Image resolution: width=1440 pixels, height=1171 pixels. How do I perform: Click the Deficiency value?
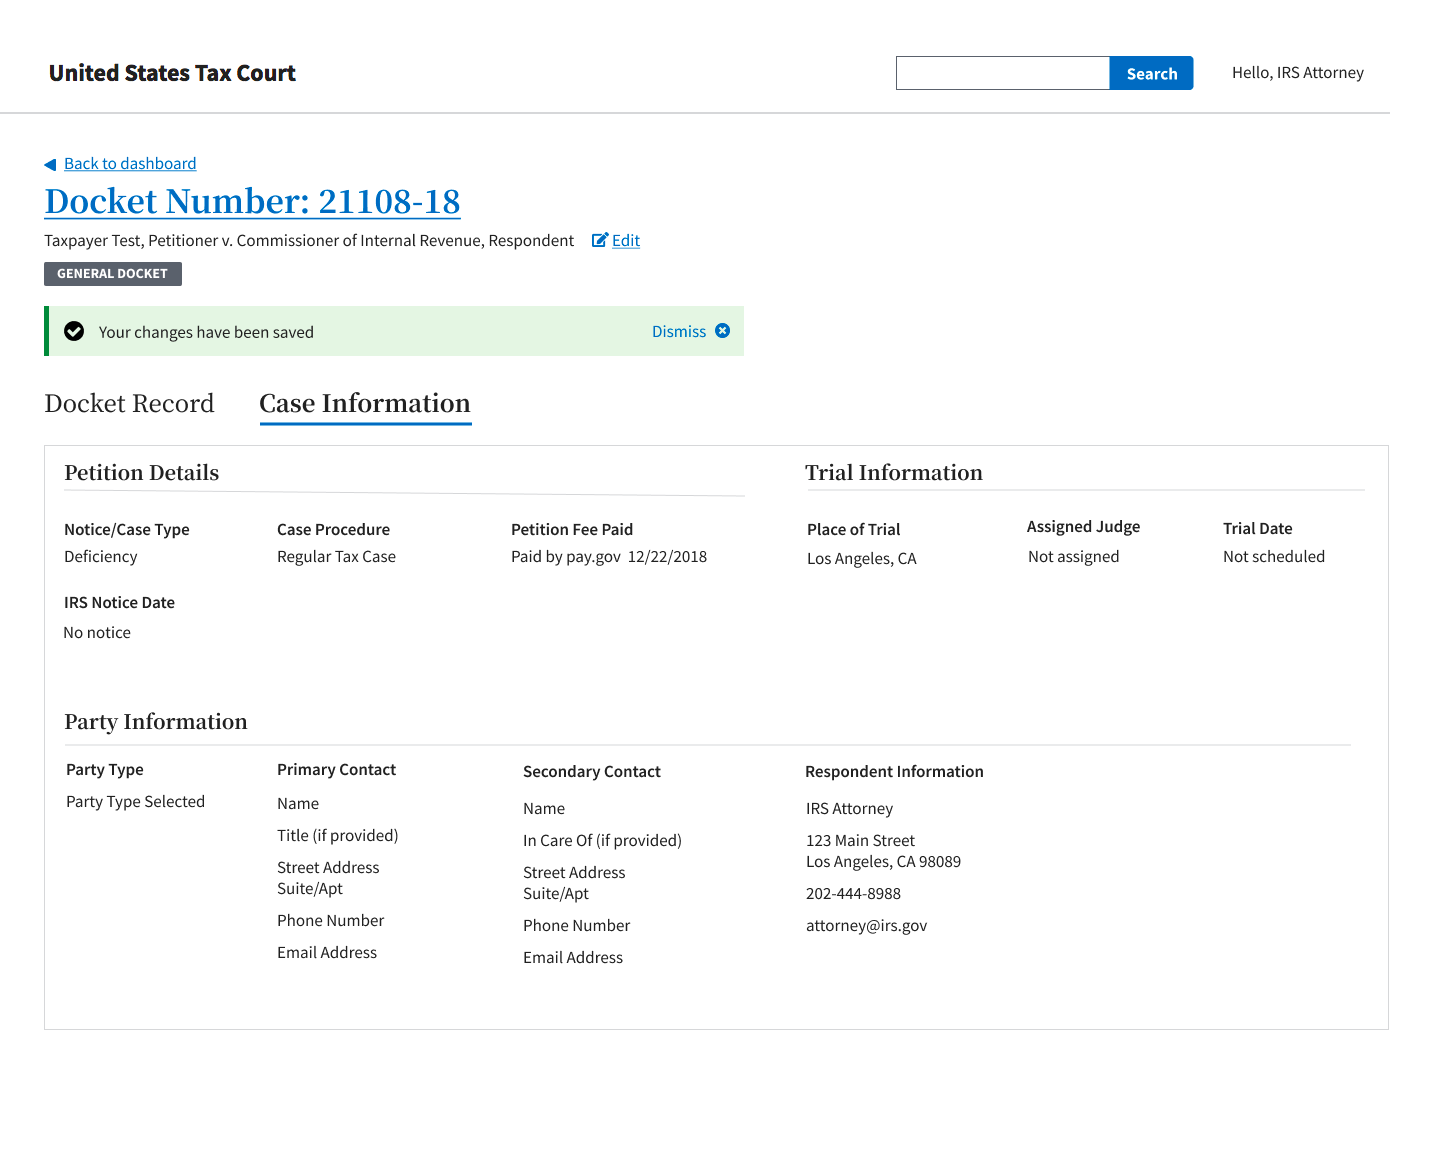coord(101,557)
